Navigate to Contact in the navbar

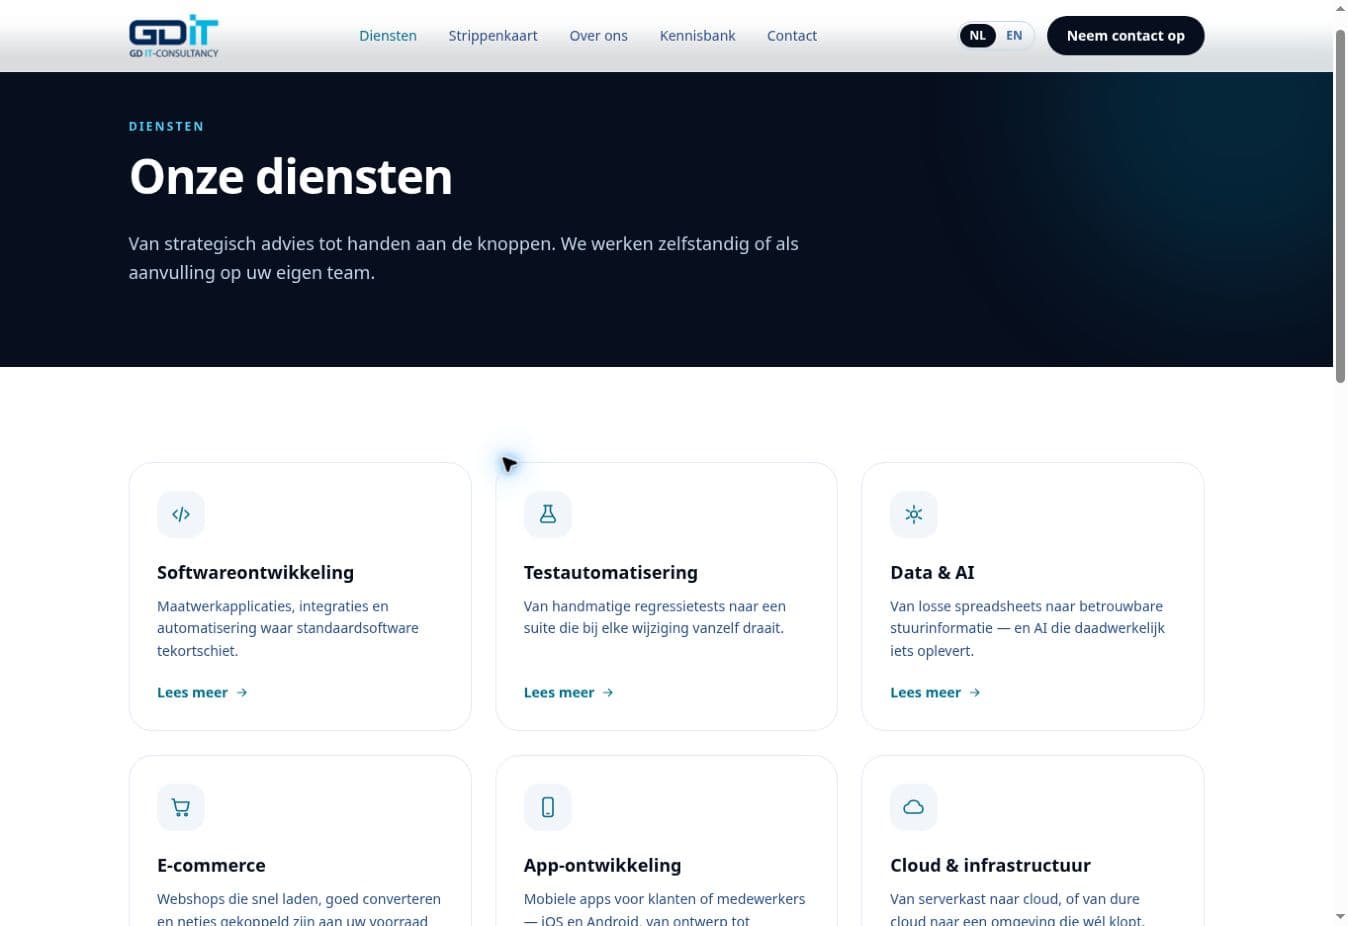click(x=792, y=36)
